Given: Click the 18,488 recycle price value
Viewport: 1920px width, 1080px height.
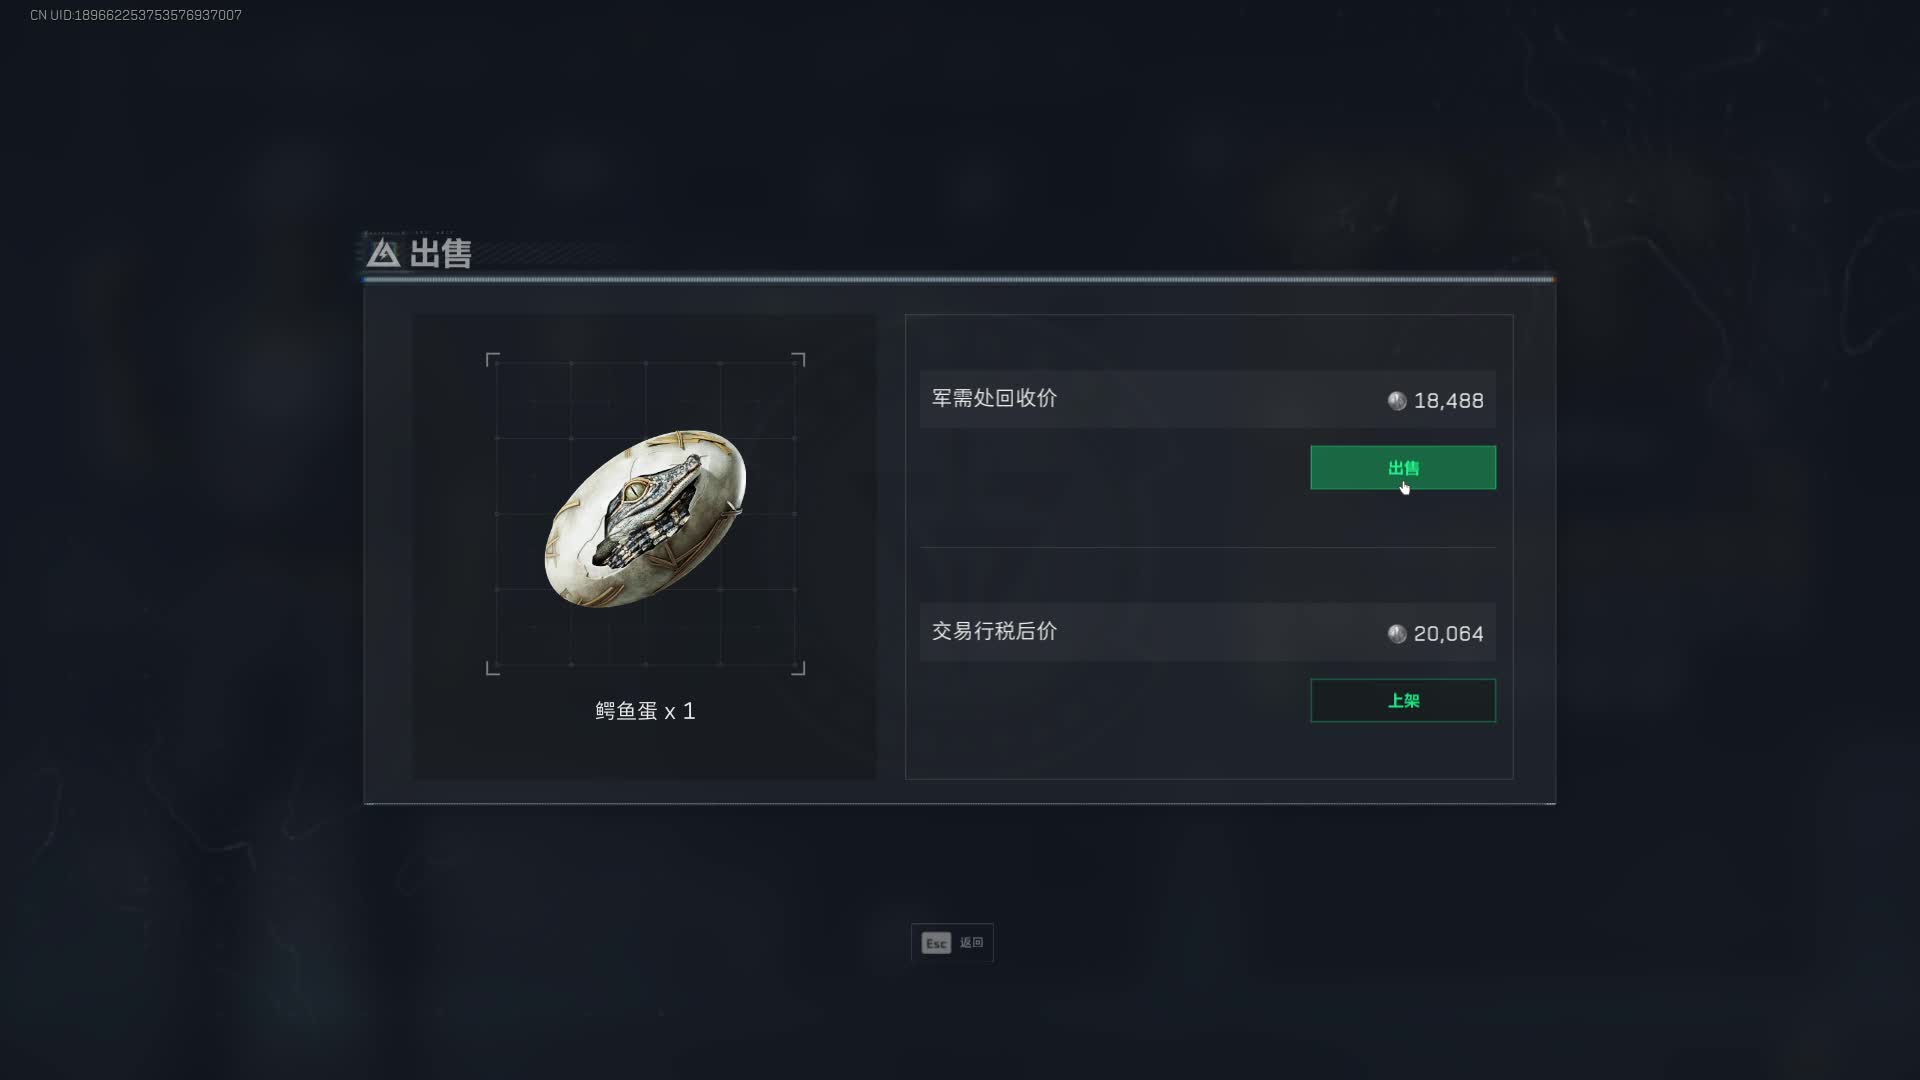Looking at the screenshot, I should pos(1448,401).
